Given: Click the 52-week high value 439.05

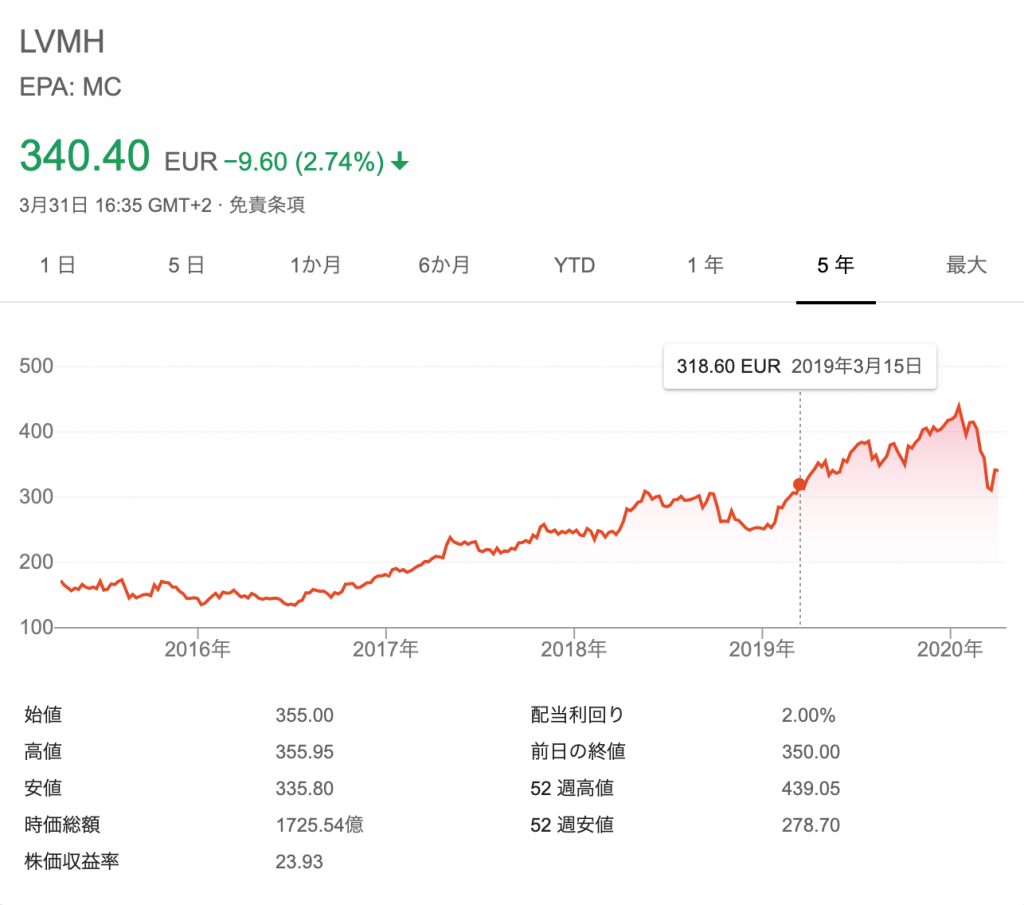Looking at the screenshot, I should pyautogui.click(x=810, y=788).
